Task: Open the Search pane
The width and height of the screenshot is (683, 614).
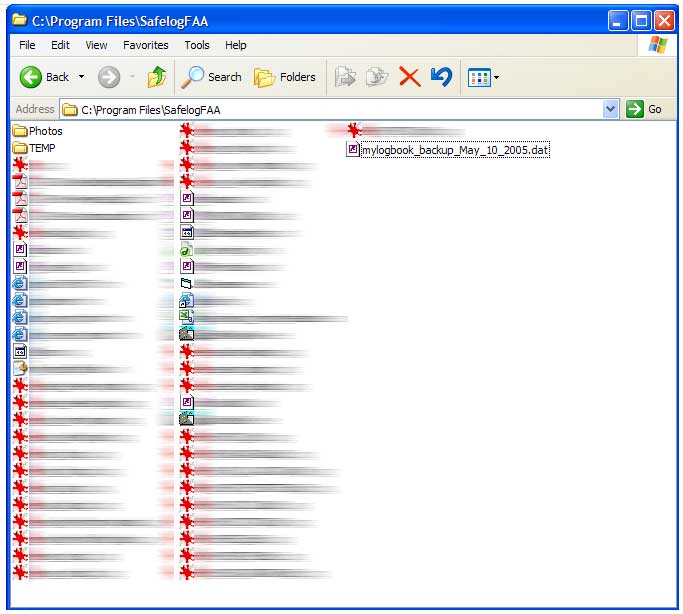Action: (211, 77)
